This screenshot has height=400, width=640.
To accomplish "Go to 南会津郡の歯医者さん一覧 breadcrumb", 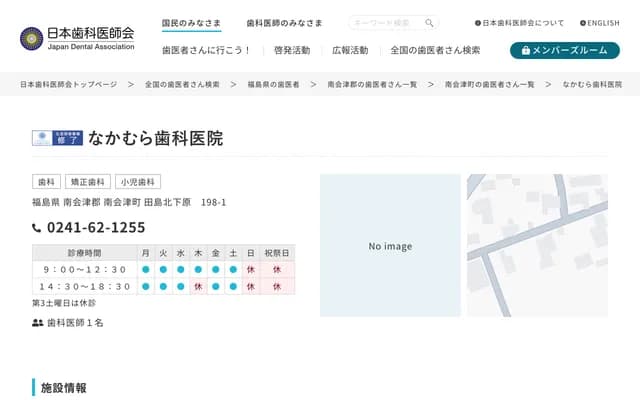I will 371,85.
